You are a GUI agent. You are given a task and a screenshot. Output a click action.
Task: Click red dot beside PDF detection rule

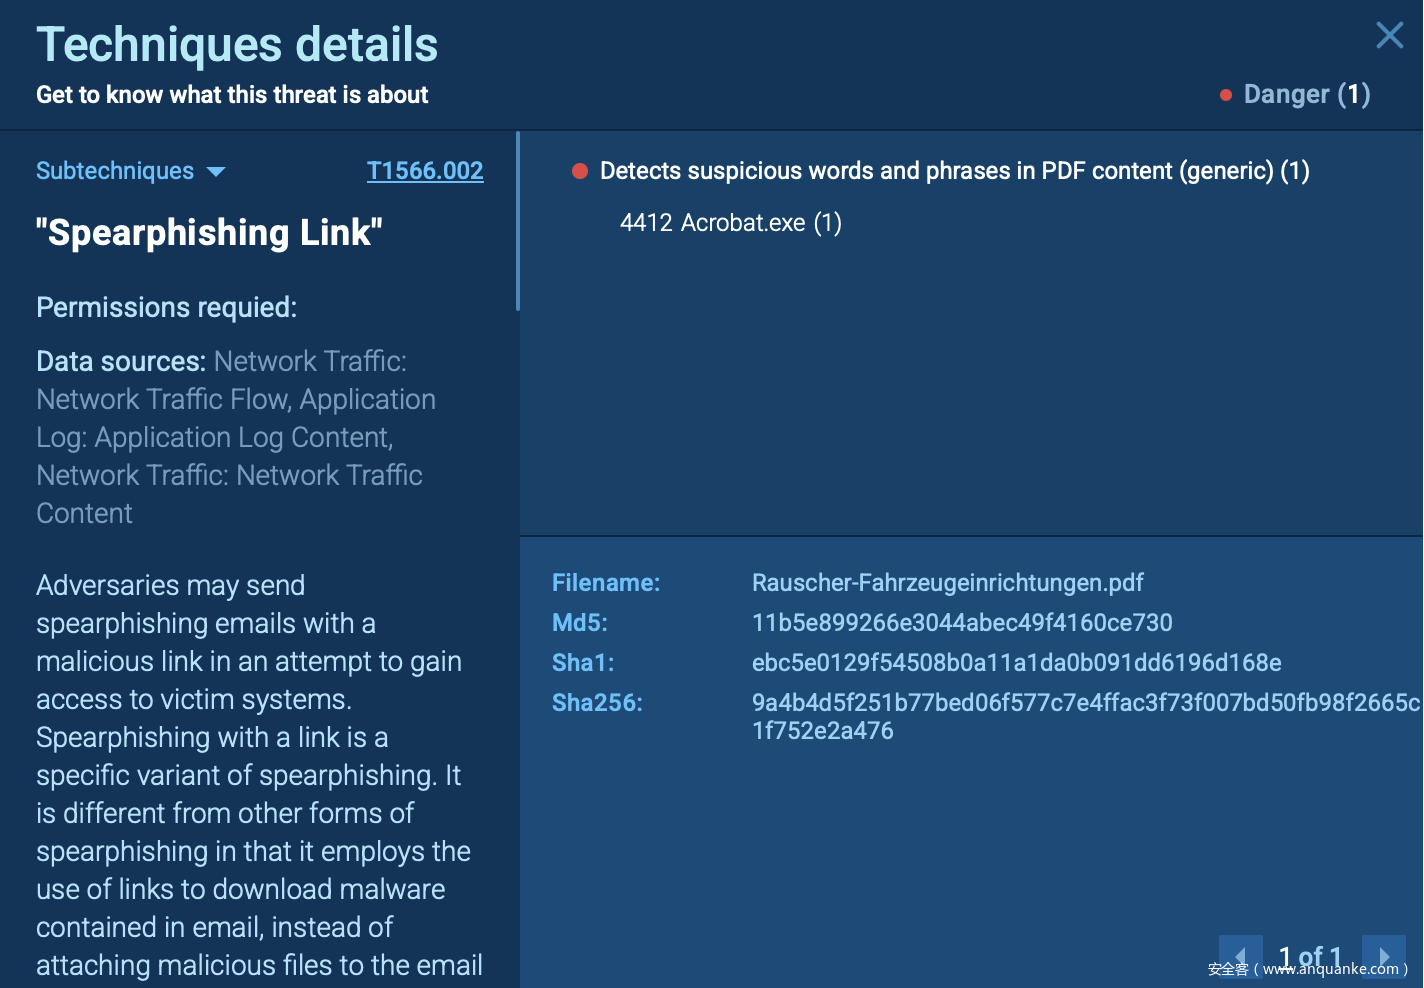click(579, 171)
